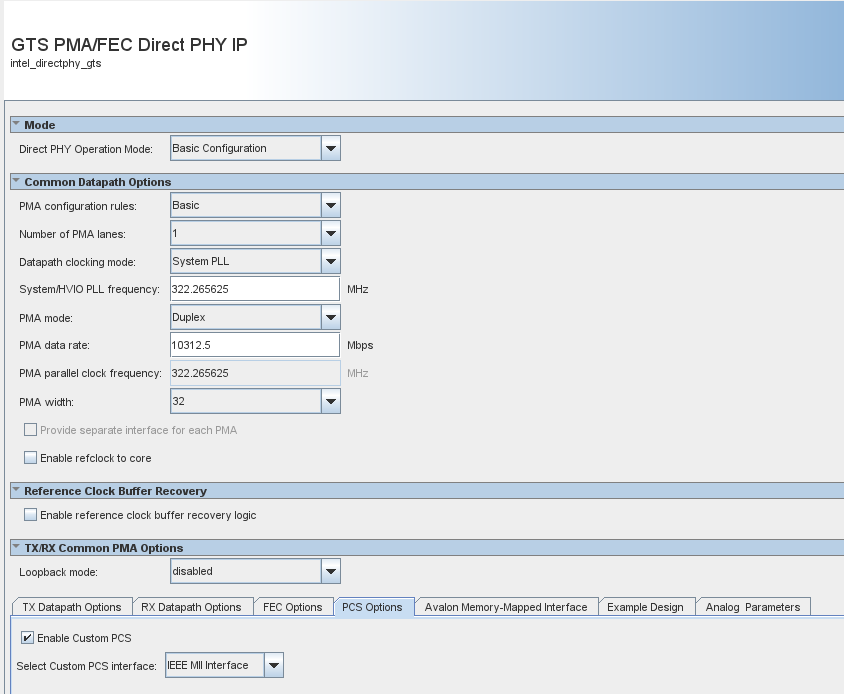Open Datapath clocking mode dropdown
Screen dimensions: 844x694
[x=330, y=261]
